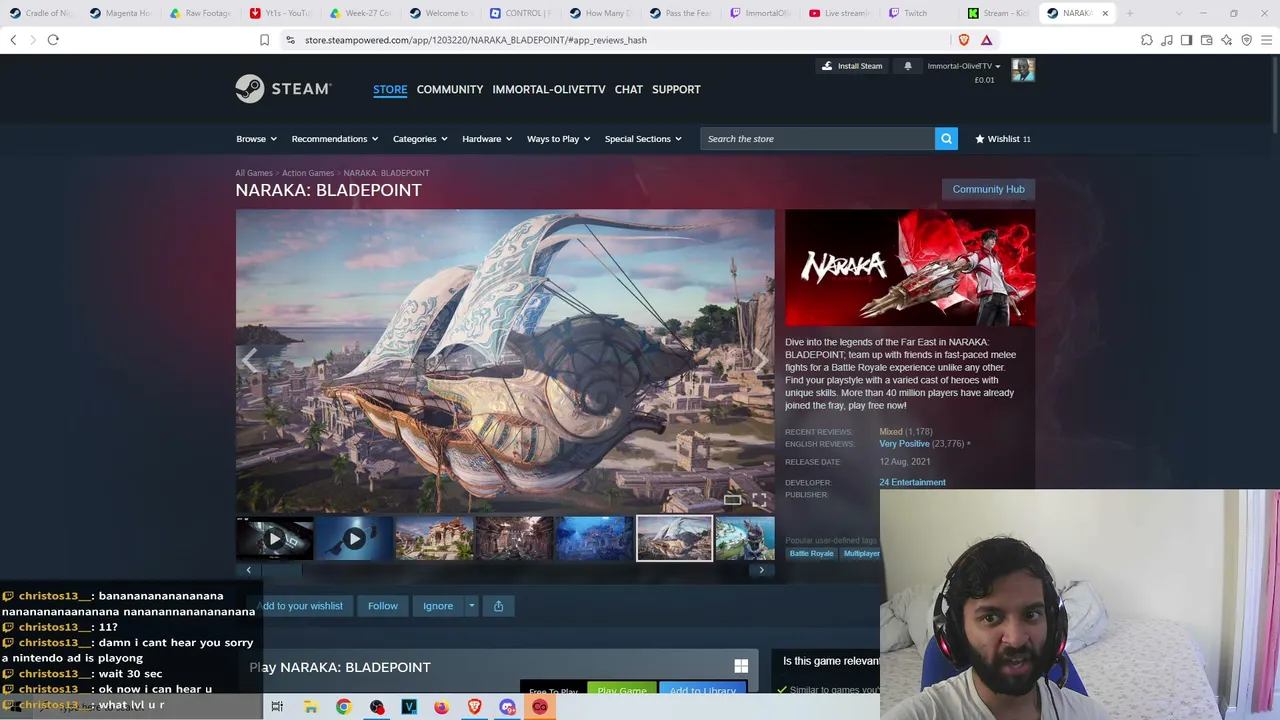1280x720 pixels.
Task: Open the Immortal-OliveTV account dropdown
Action: click(x=964, y=66)
